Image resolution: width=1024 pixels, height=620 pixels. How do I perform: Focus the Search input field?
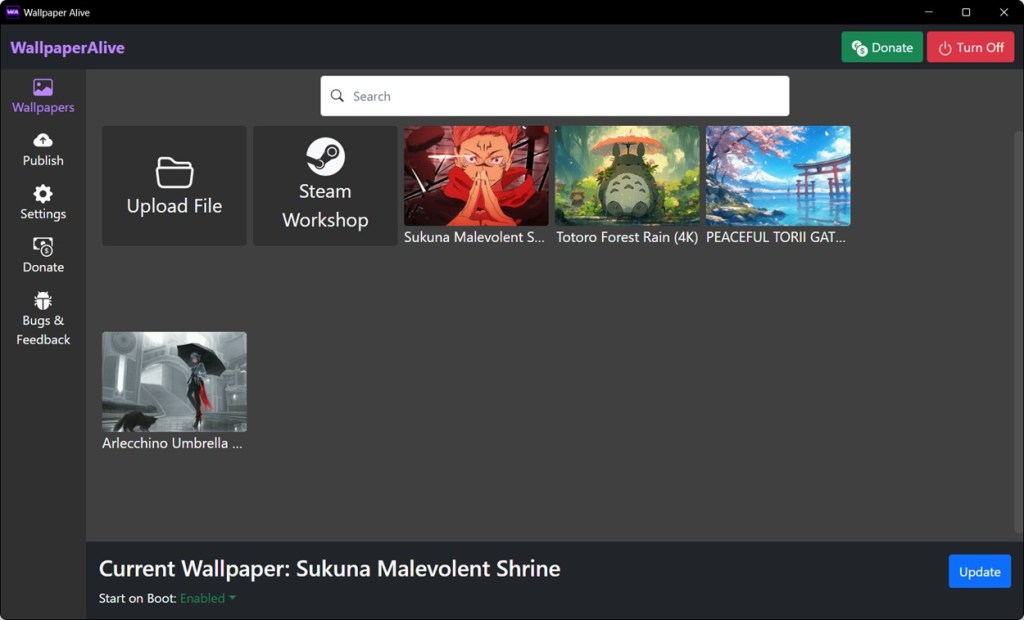point(554,96)
